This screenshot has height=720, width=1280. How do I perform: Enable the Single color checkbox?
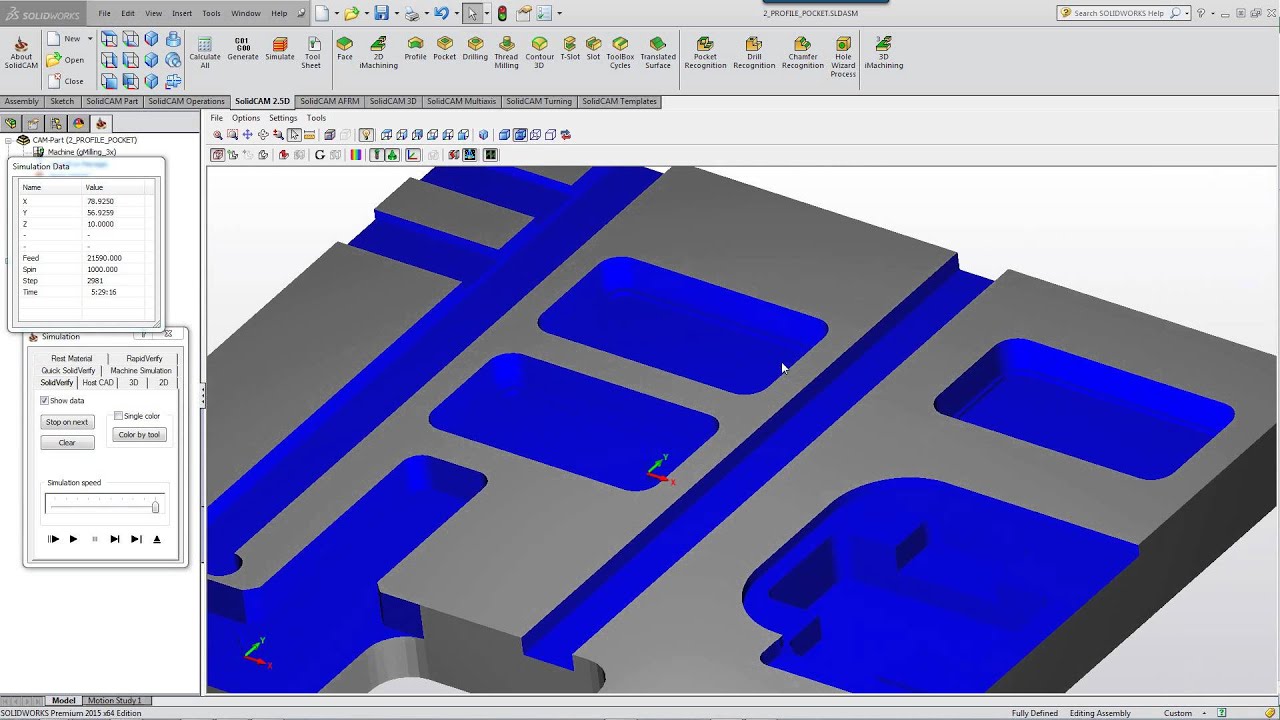(x=118, y=416)
